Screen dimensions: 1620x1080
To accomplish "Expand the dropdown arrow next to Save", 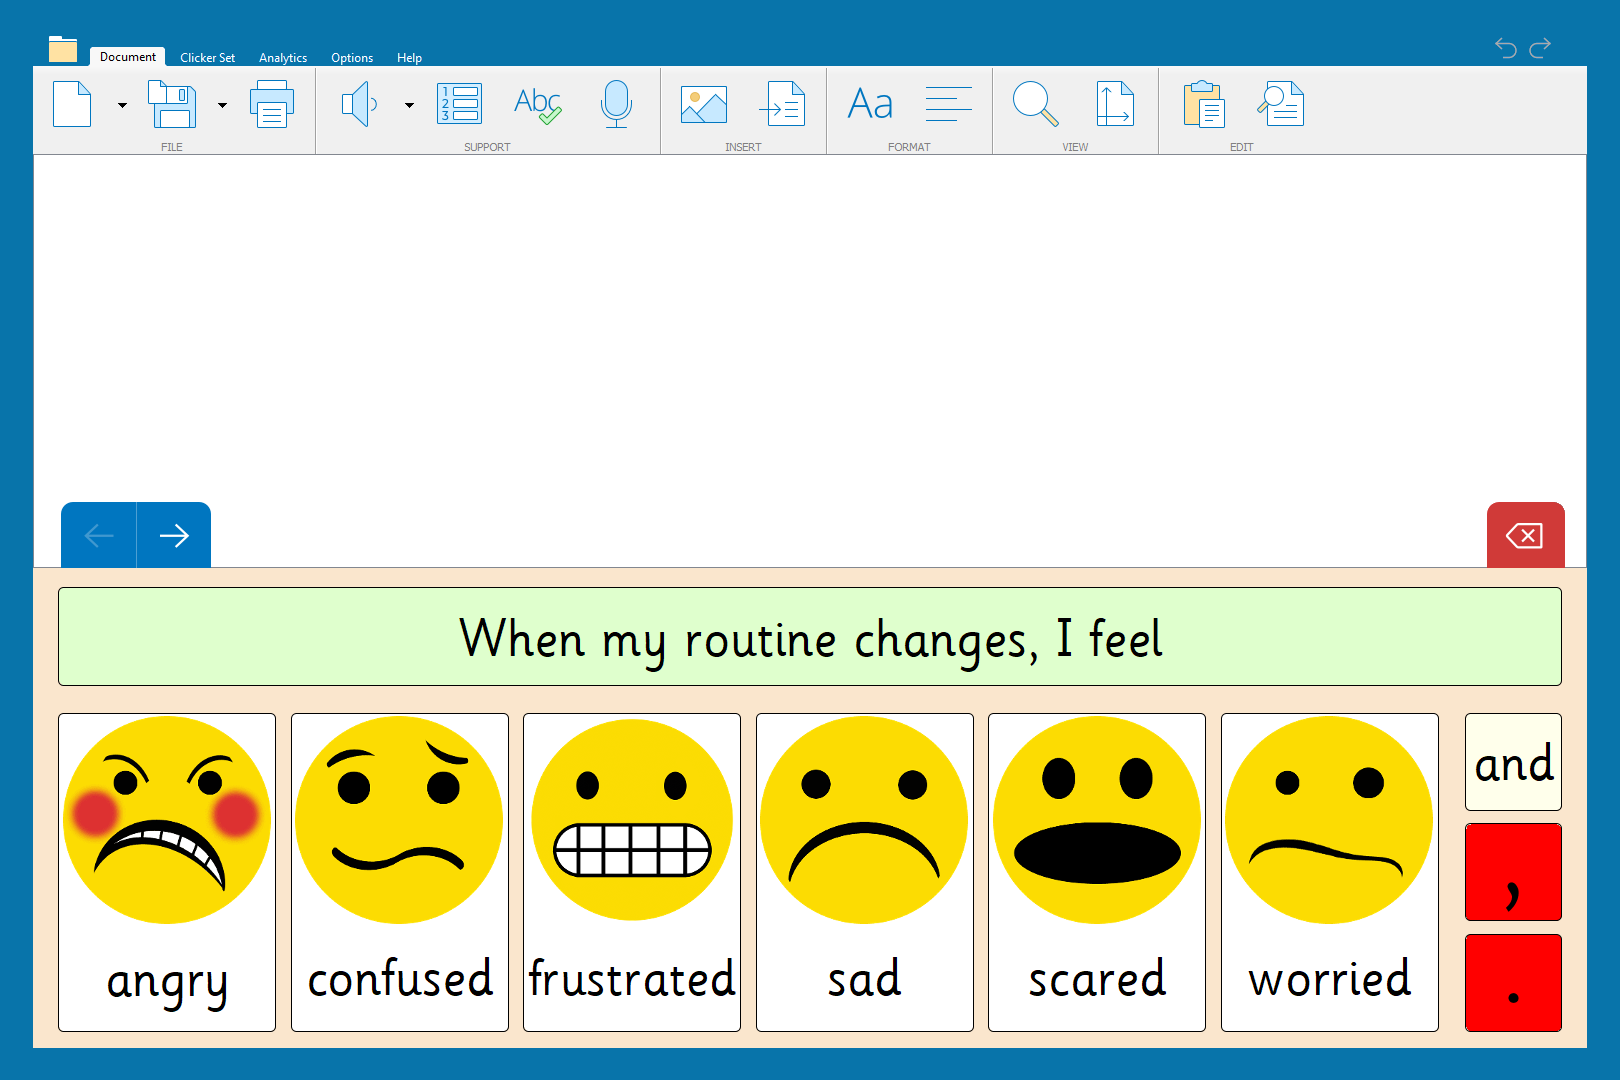I will tap(222, 105).
